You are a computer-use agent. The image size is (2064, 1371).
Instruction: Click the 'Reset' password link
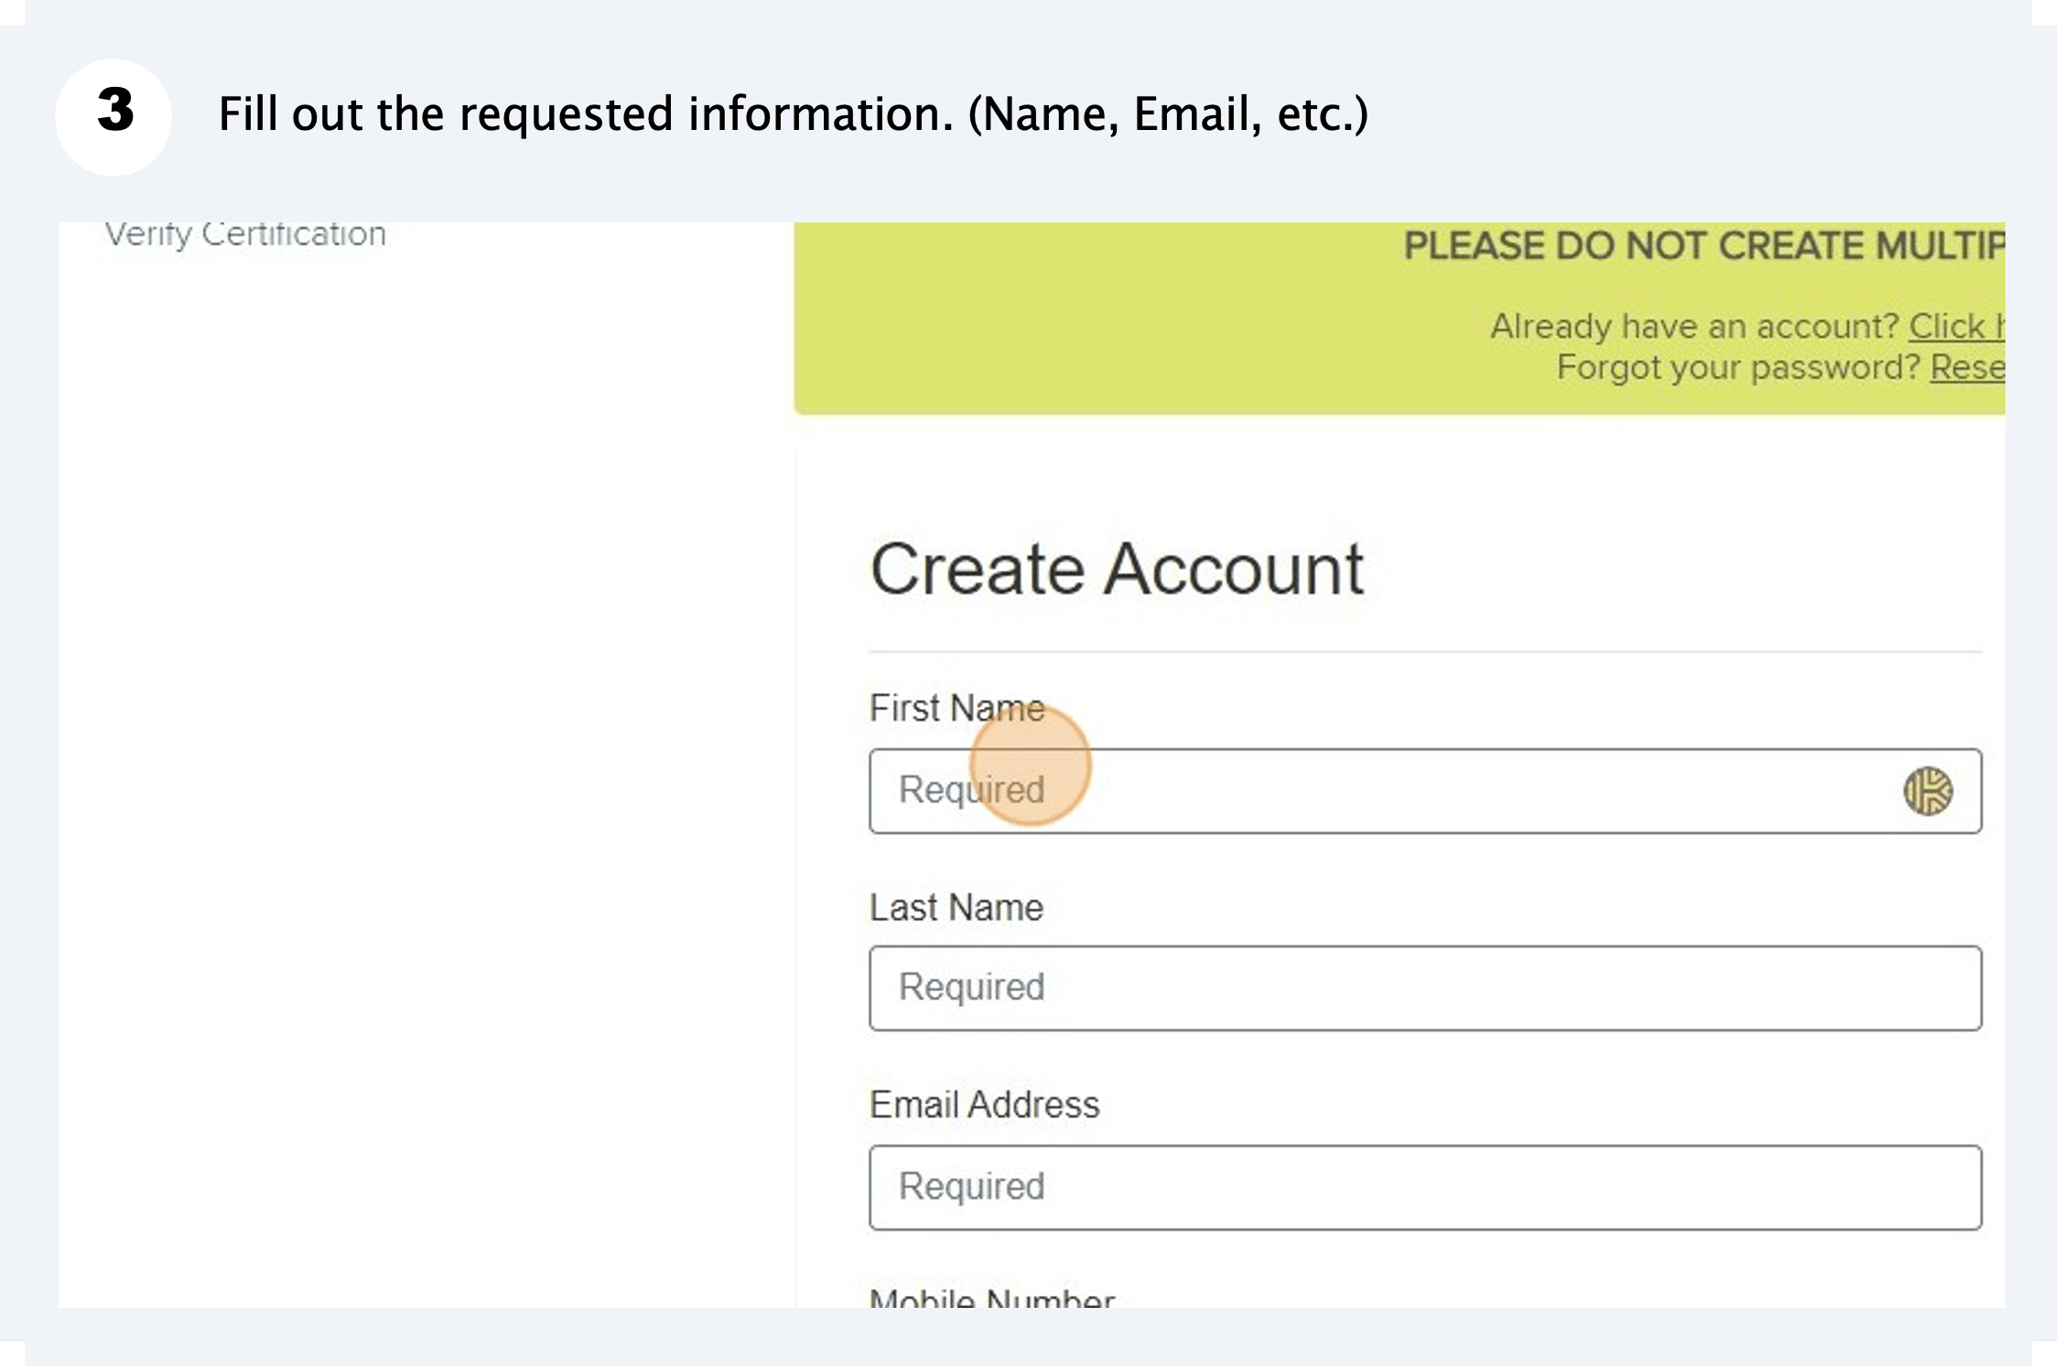pos(1970,368)
